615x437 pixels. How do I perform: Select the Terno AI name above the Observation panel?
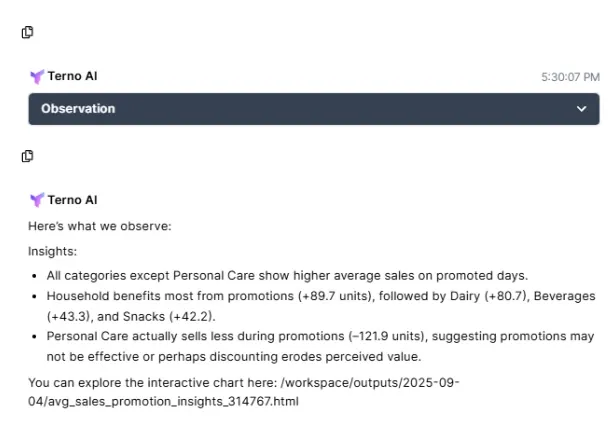72,76
